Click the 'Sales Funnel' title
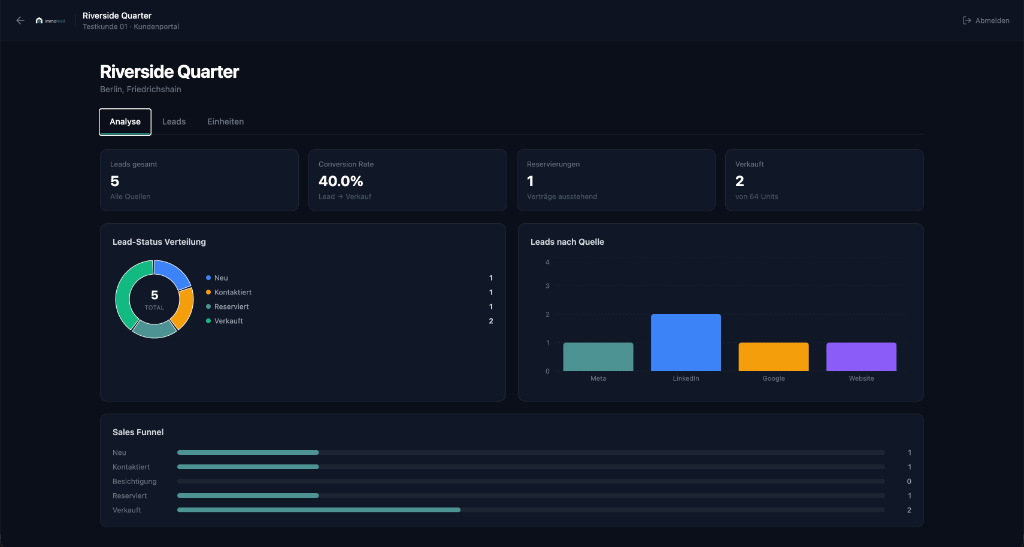The height and width of the screenshot is (547, 1024). pyautogui.click(x=138, y=432)
